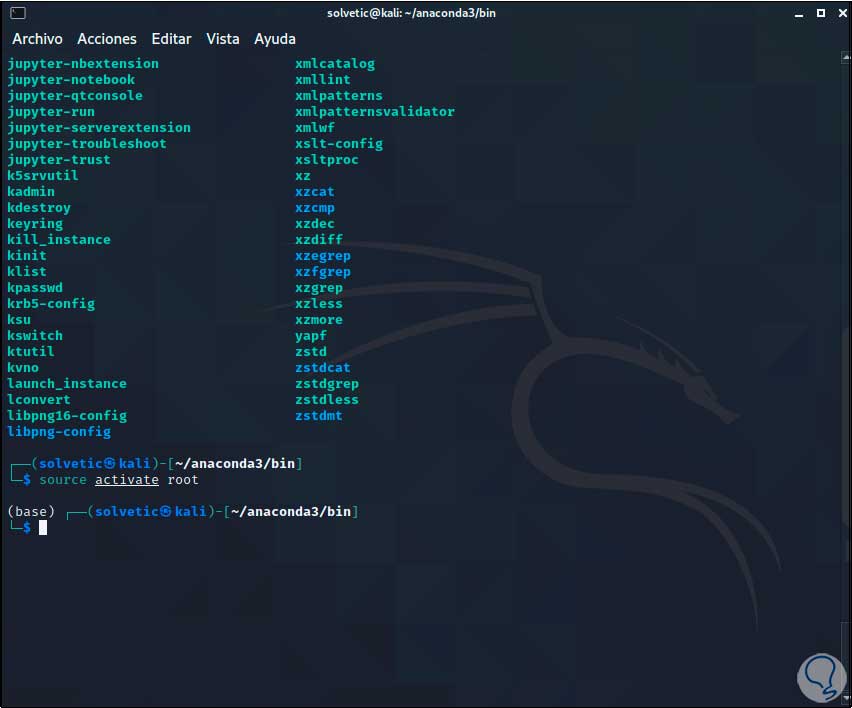Maximize the terminal window
The height and width of the screenshot is (708, 852).
coord(820,13)
